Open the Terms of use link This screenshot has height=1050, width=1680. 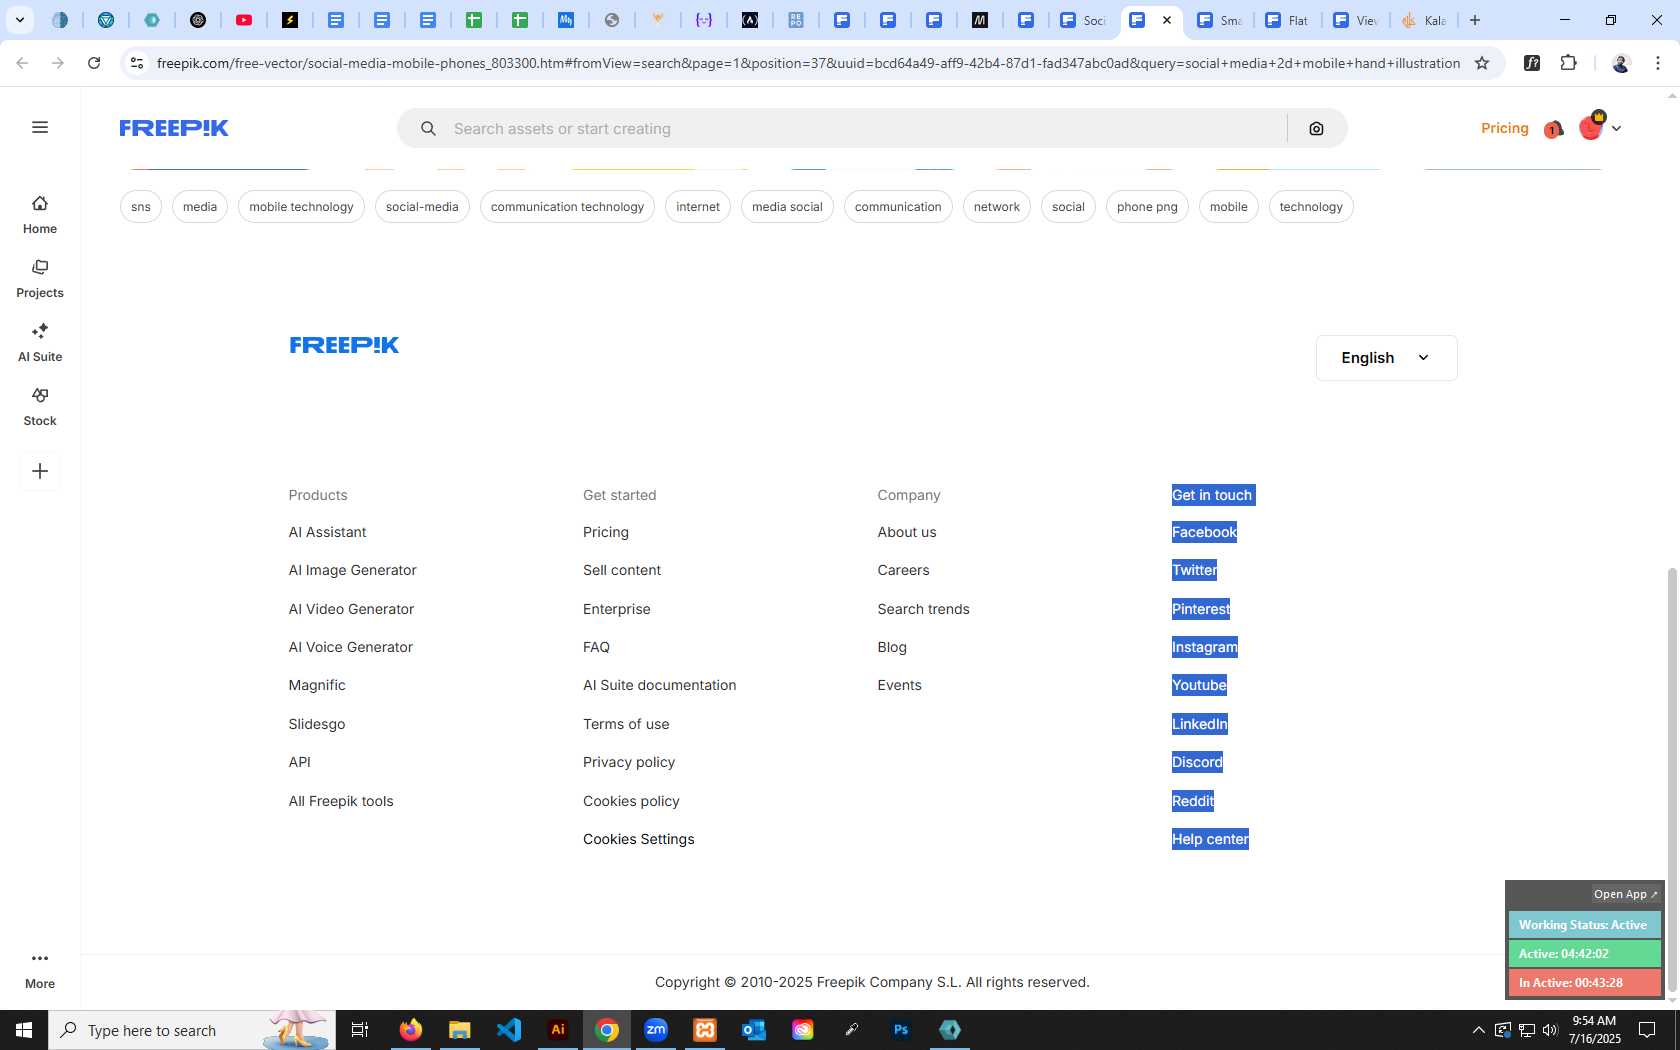tap(626, 724)
